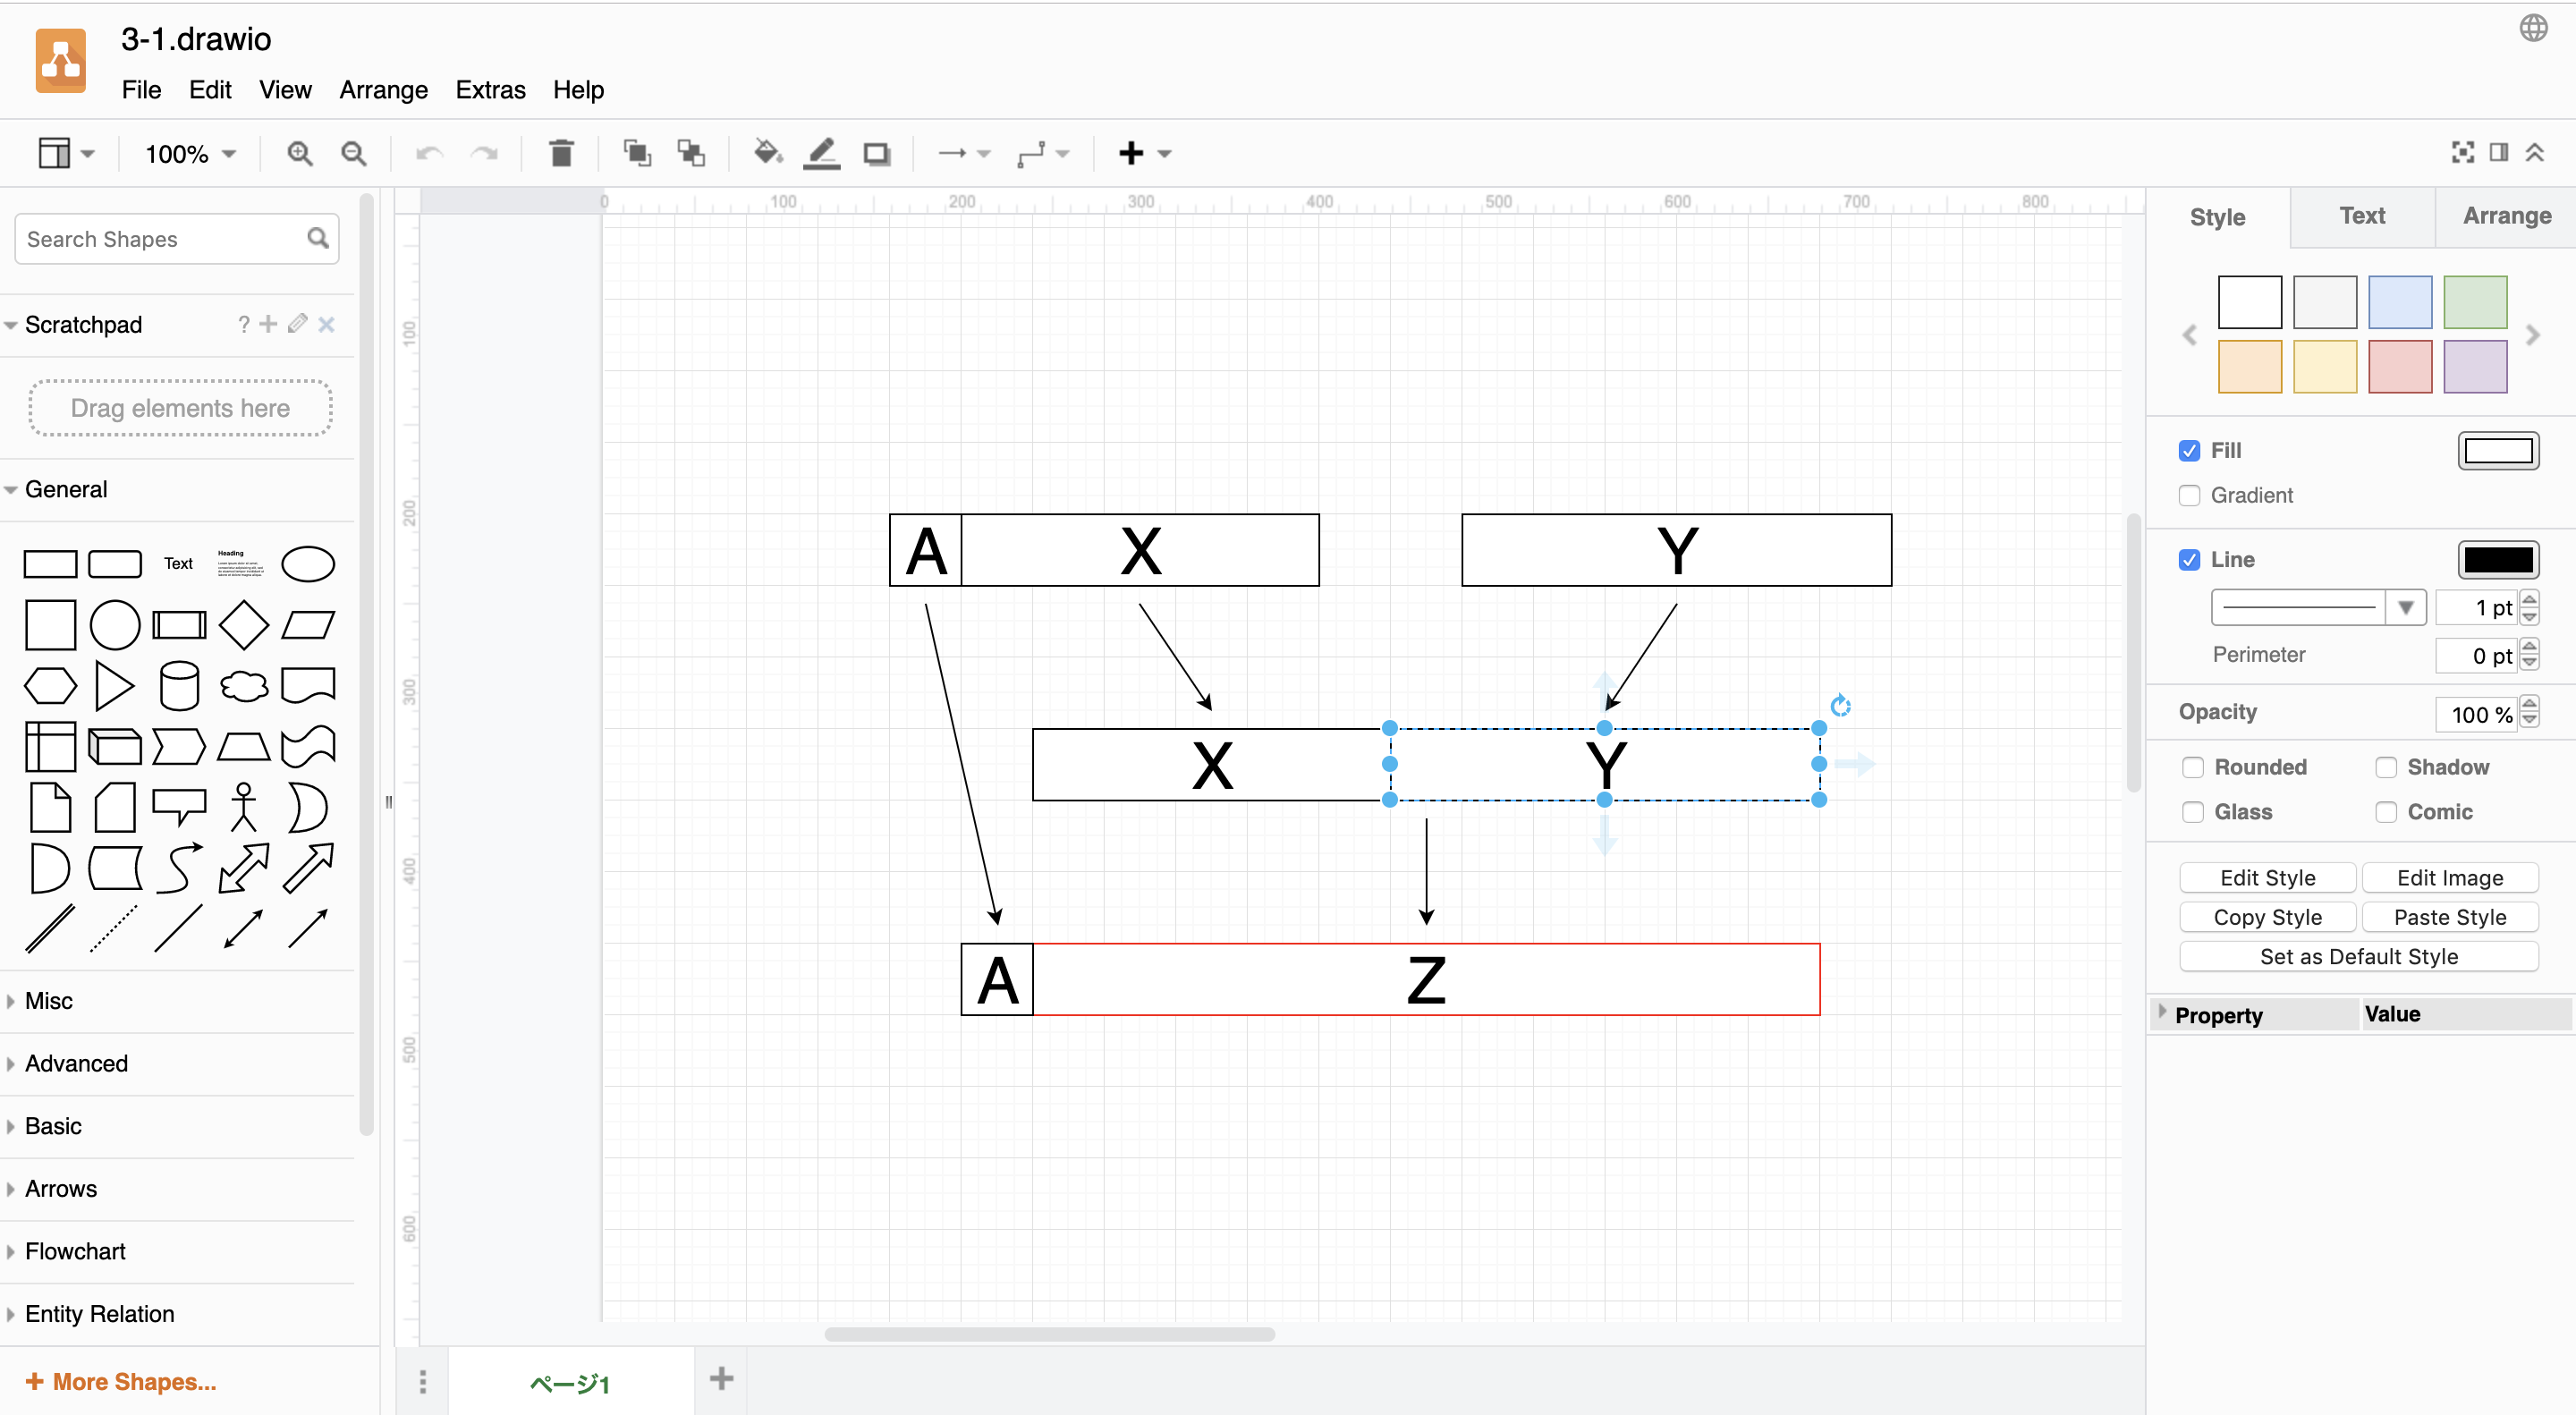Screen dimensions: 2576x1415
Task: Switch to the Text tab
Action: point(2362,216)
